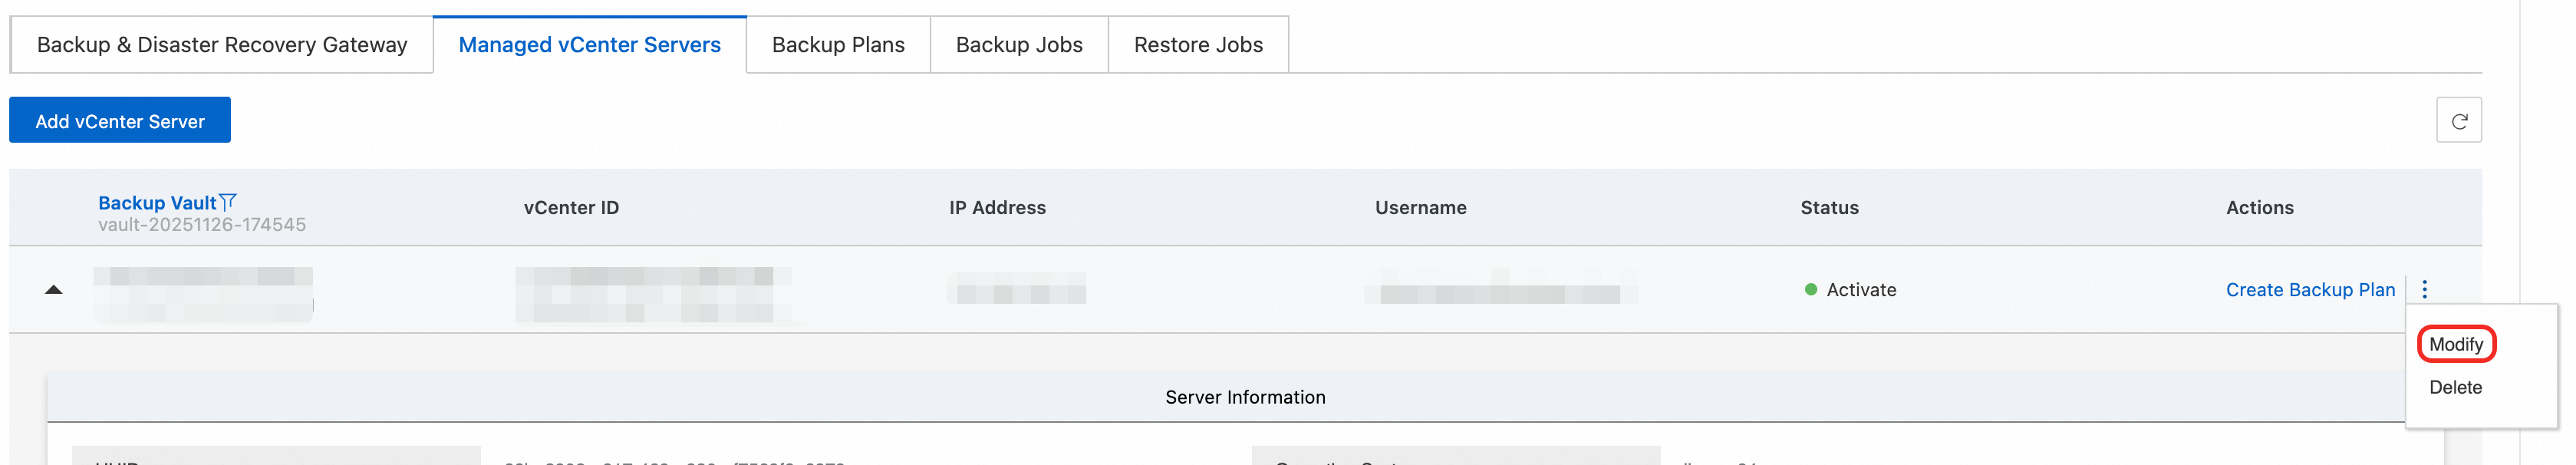Viewport: 2576px width, 465px height.
Task: Click the Add vCenter Server button
Action: (120, 121)
